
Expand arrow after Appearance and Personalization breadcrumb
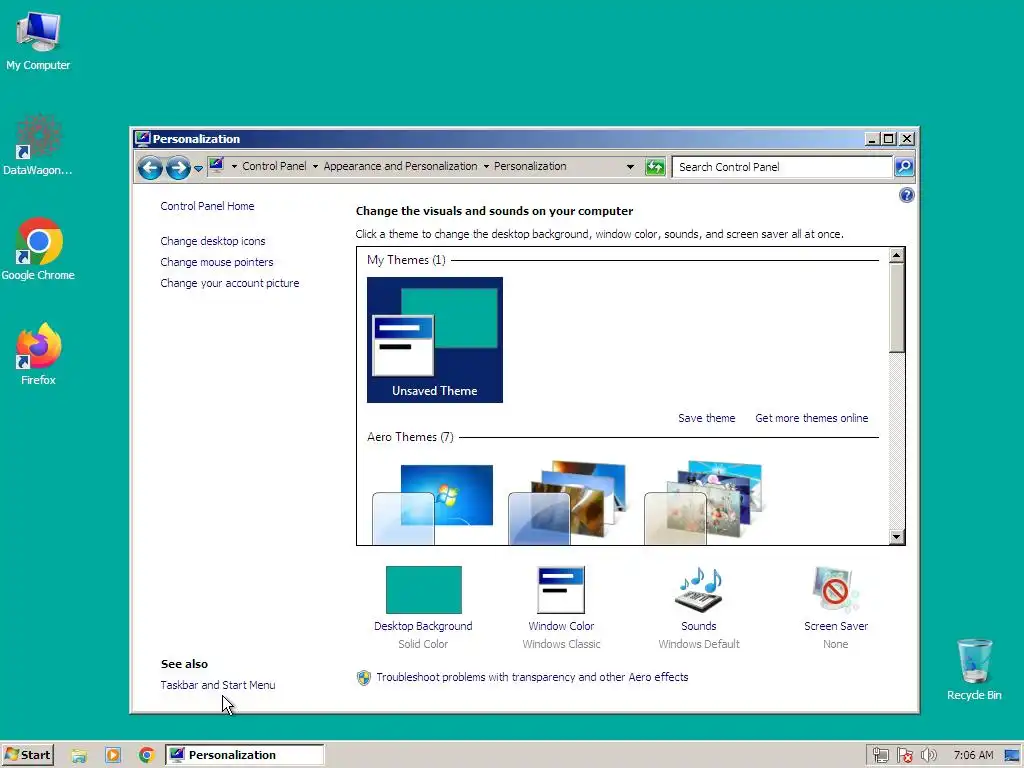tap(486, 167)
